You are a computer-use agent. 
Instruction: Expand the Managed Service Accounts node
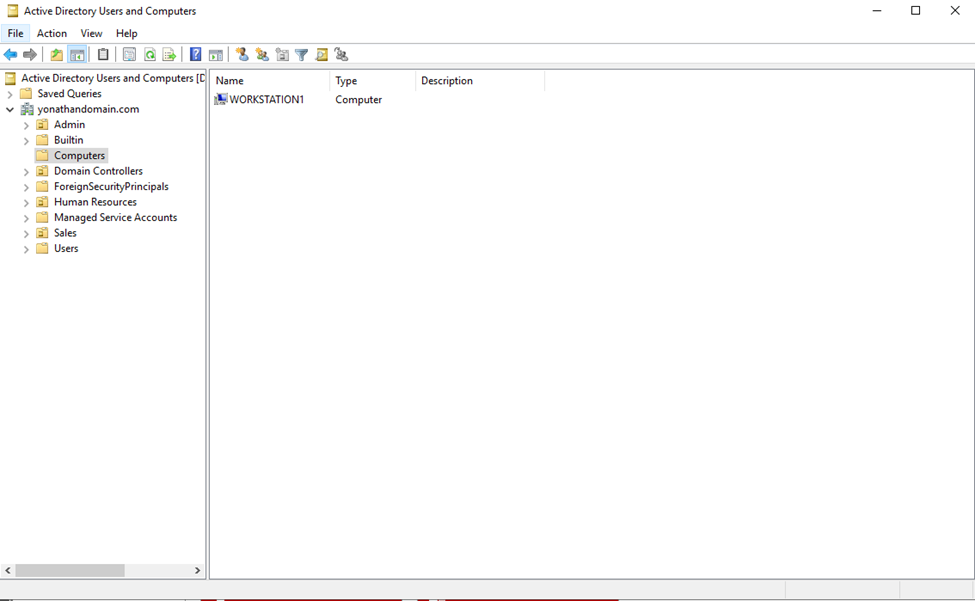26,219
